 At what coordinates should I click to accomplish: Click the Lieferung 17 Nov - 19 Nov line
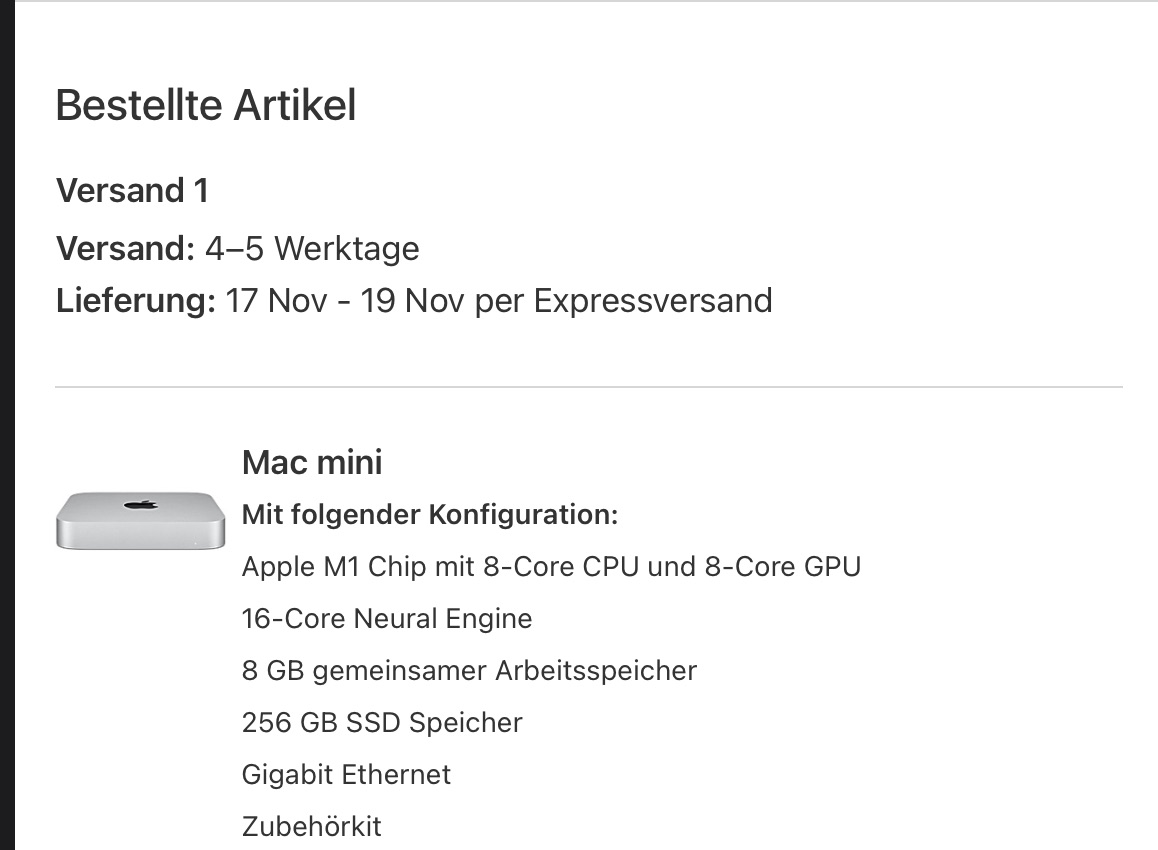point(414,301)
